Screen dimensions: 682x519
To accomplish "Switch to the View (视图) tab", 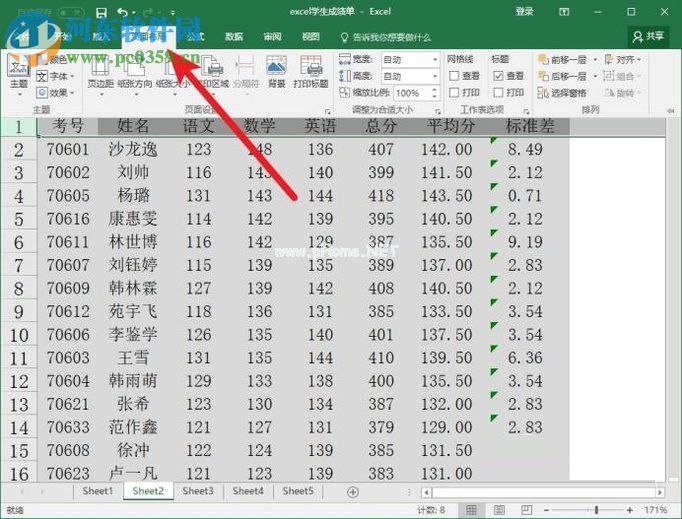I will pos(311,37).
